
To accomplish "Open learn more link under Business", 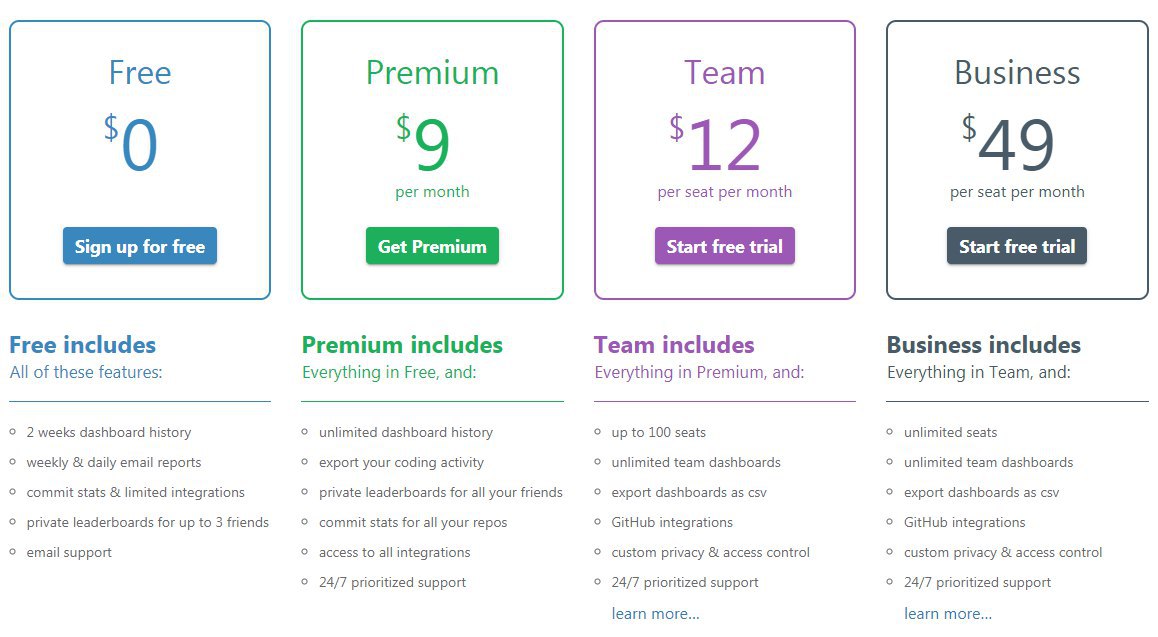I will [948, 613].
